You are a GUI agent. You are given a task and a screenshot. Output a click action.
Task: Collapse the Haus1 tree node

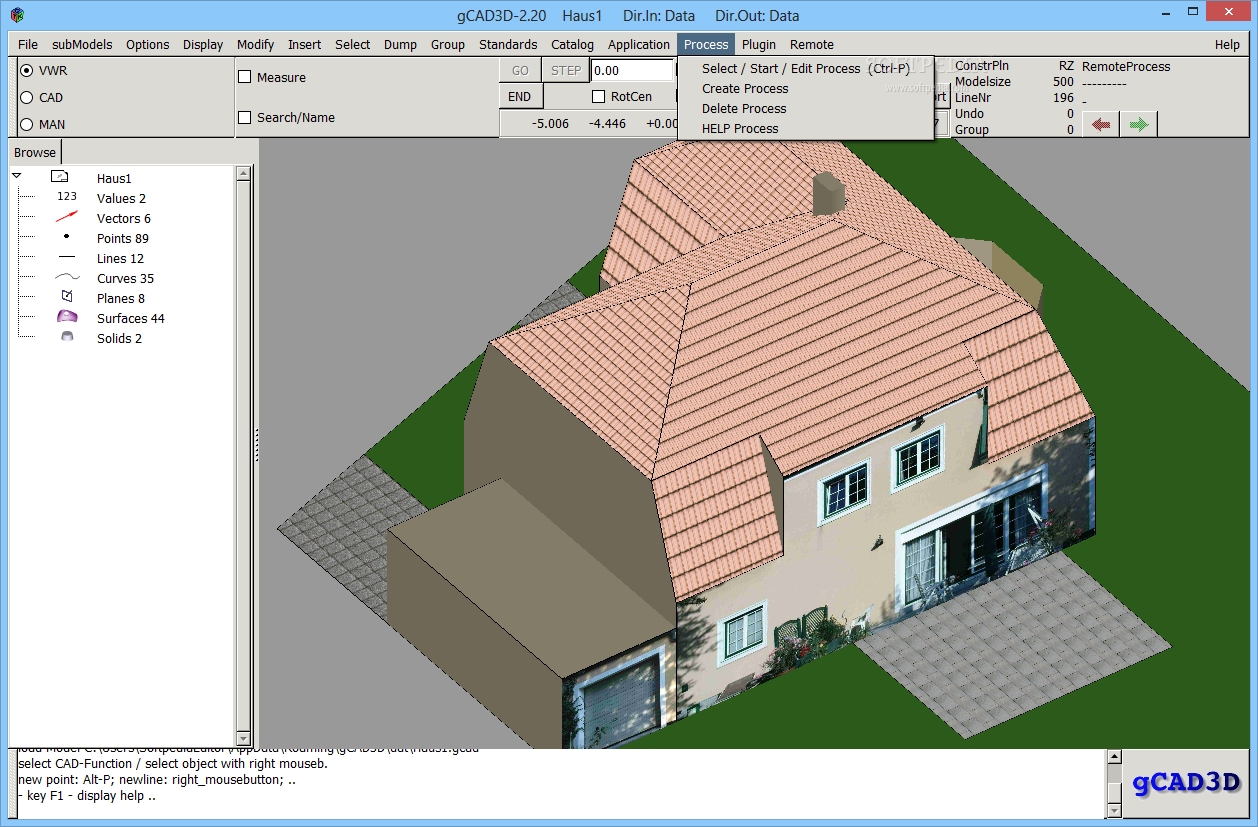[17, 177]
